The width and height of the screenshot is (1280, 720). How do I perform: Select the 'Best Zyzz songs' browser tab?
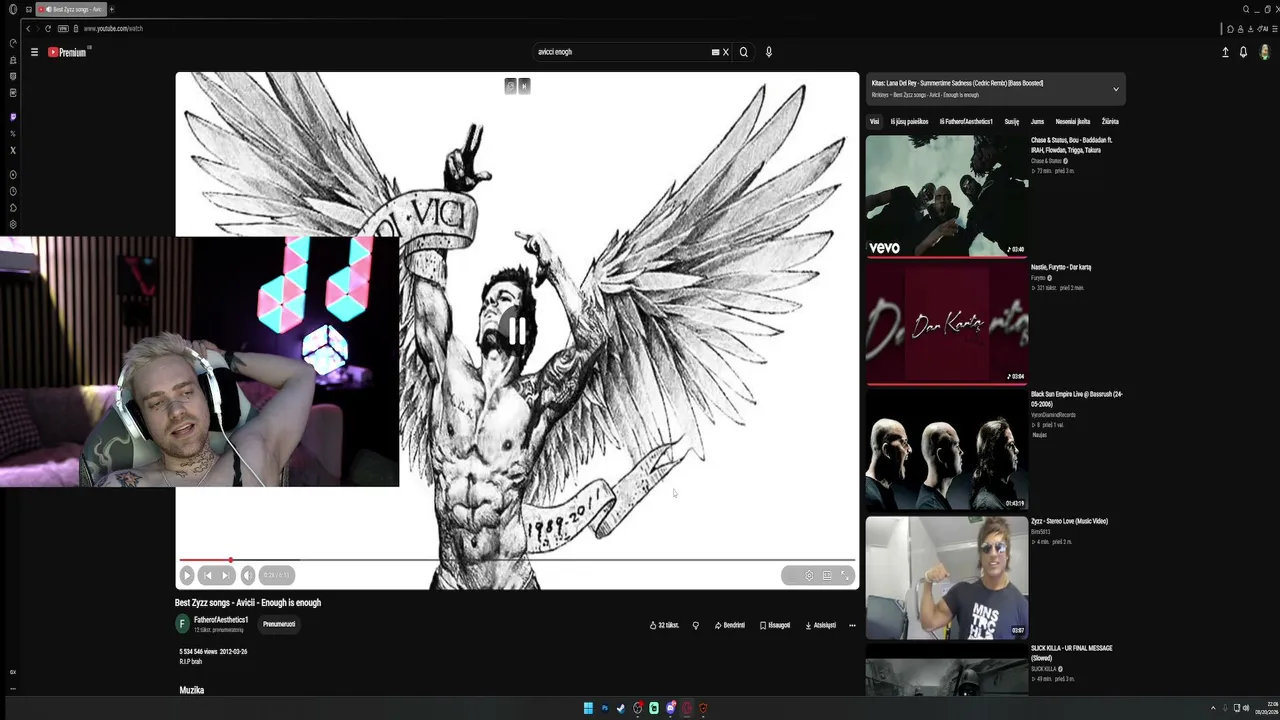click(x=70, y=9)
